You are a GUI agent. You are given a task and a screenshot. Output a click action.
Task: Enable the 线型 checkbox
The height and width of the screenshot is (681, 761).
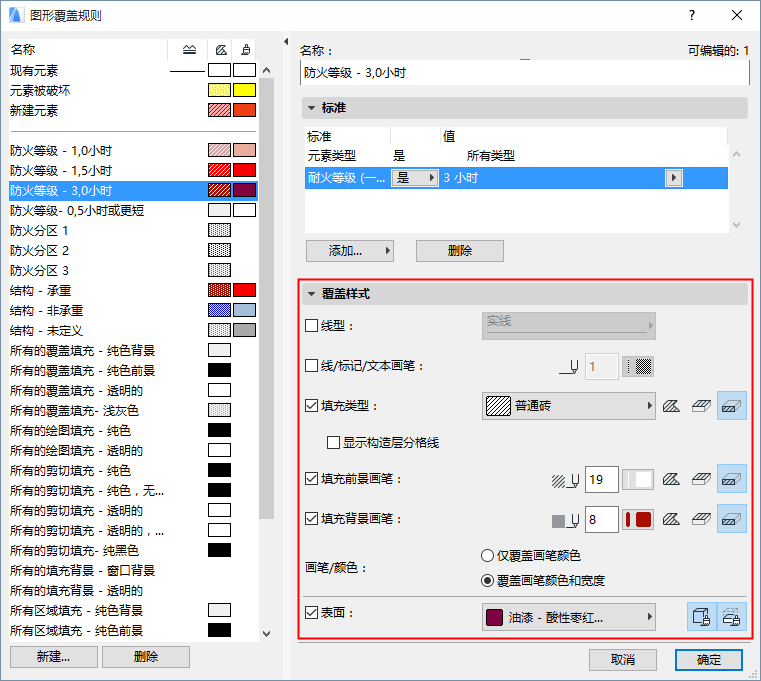coord(312,325)
